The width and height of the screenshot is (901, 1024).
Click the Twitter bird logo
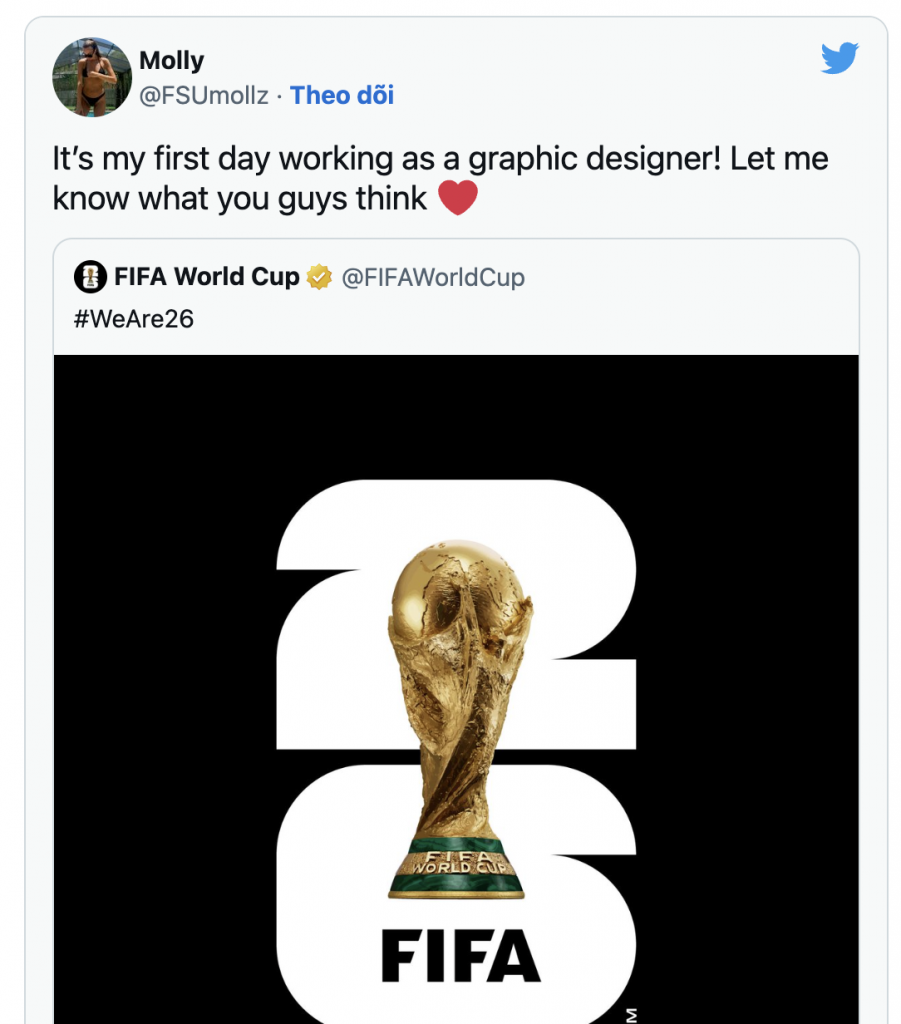[x=839, y=59]
